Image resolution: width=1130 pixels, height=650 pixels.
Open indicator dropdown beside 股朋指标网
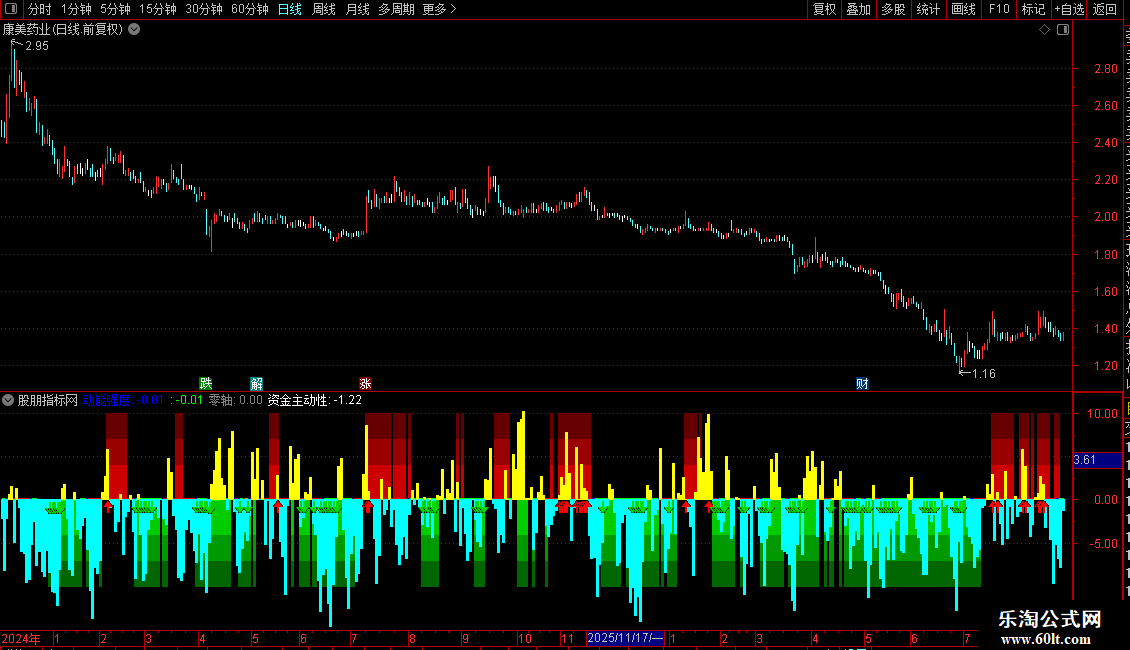[8, 400]
